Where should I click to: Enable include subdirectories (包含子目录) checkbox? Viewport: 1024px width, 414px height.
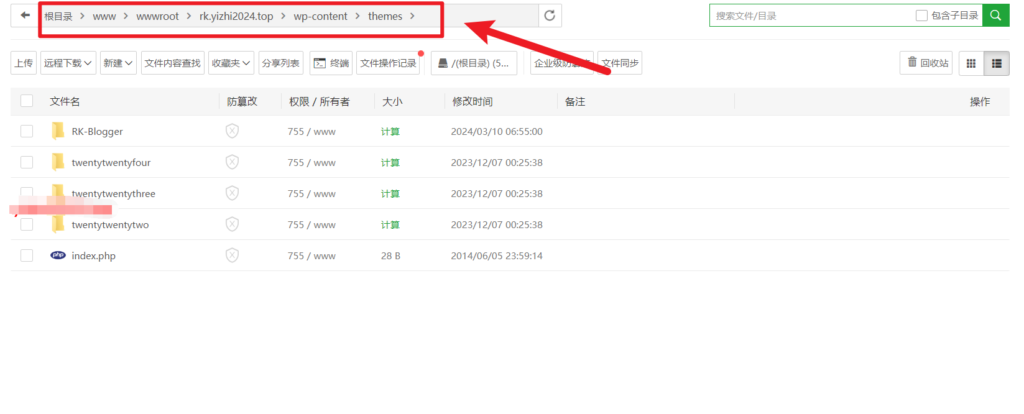click(921, 16)
